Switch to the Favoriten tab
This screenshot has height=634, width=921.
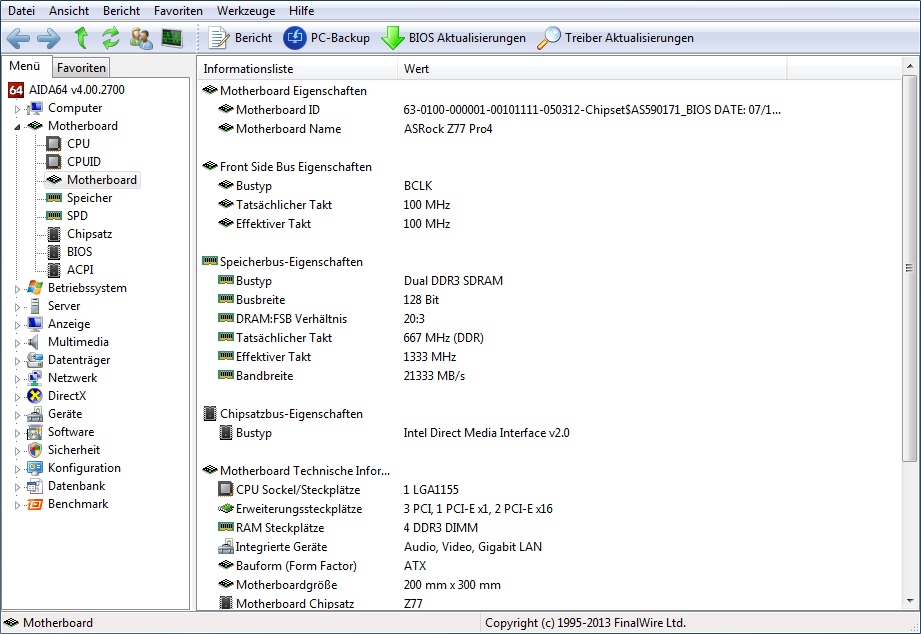click(x=81, y=68)
